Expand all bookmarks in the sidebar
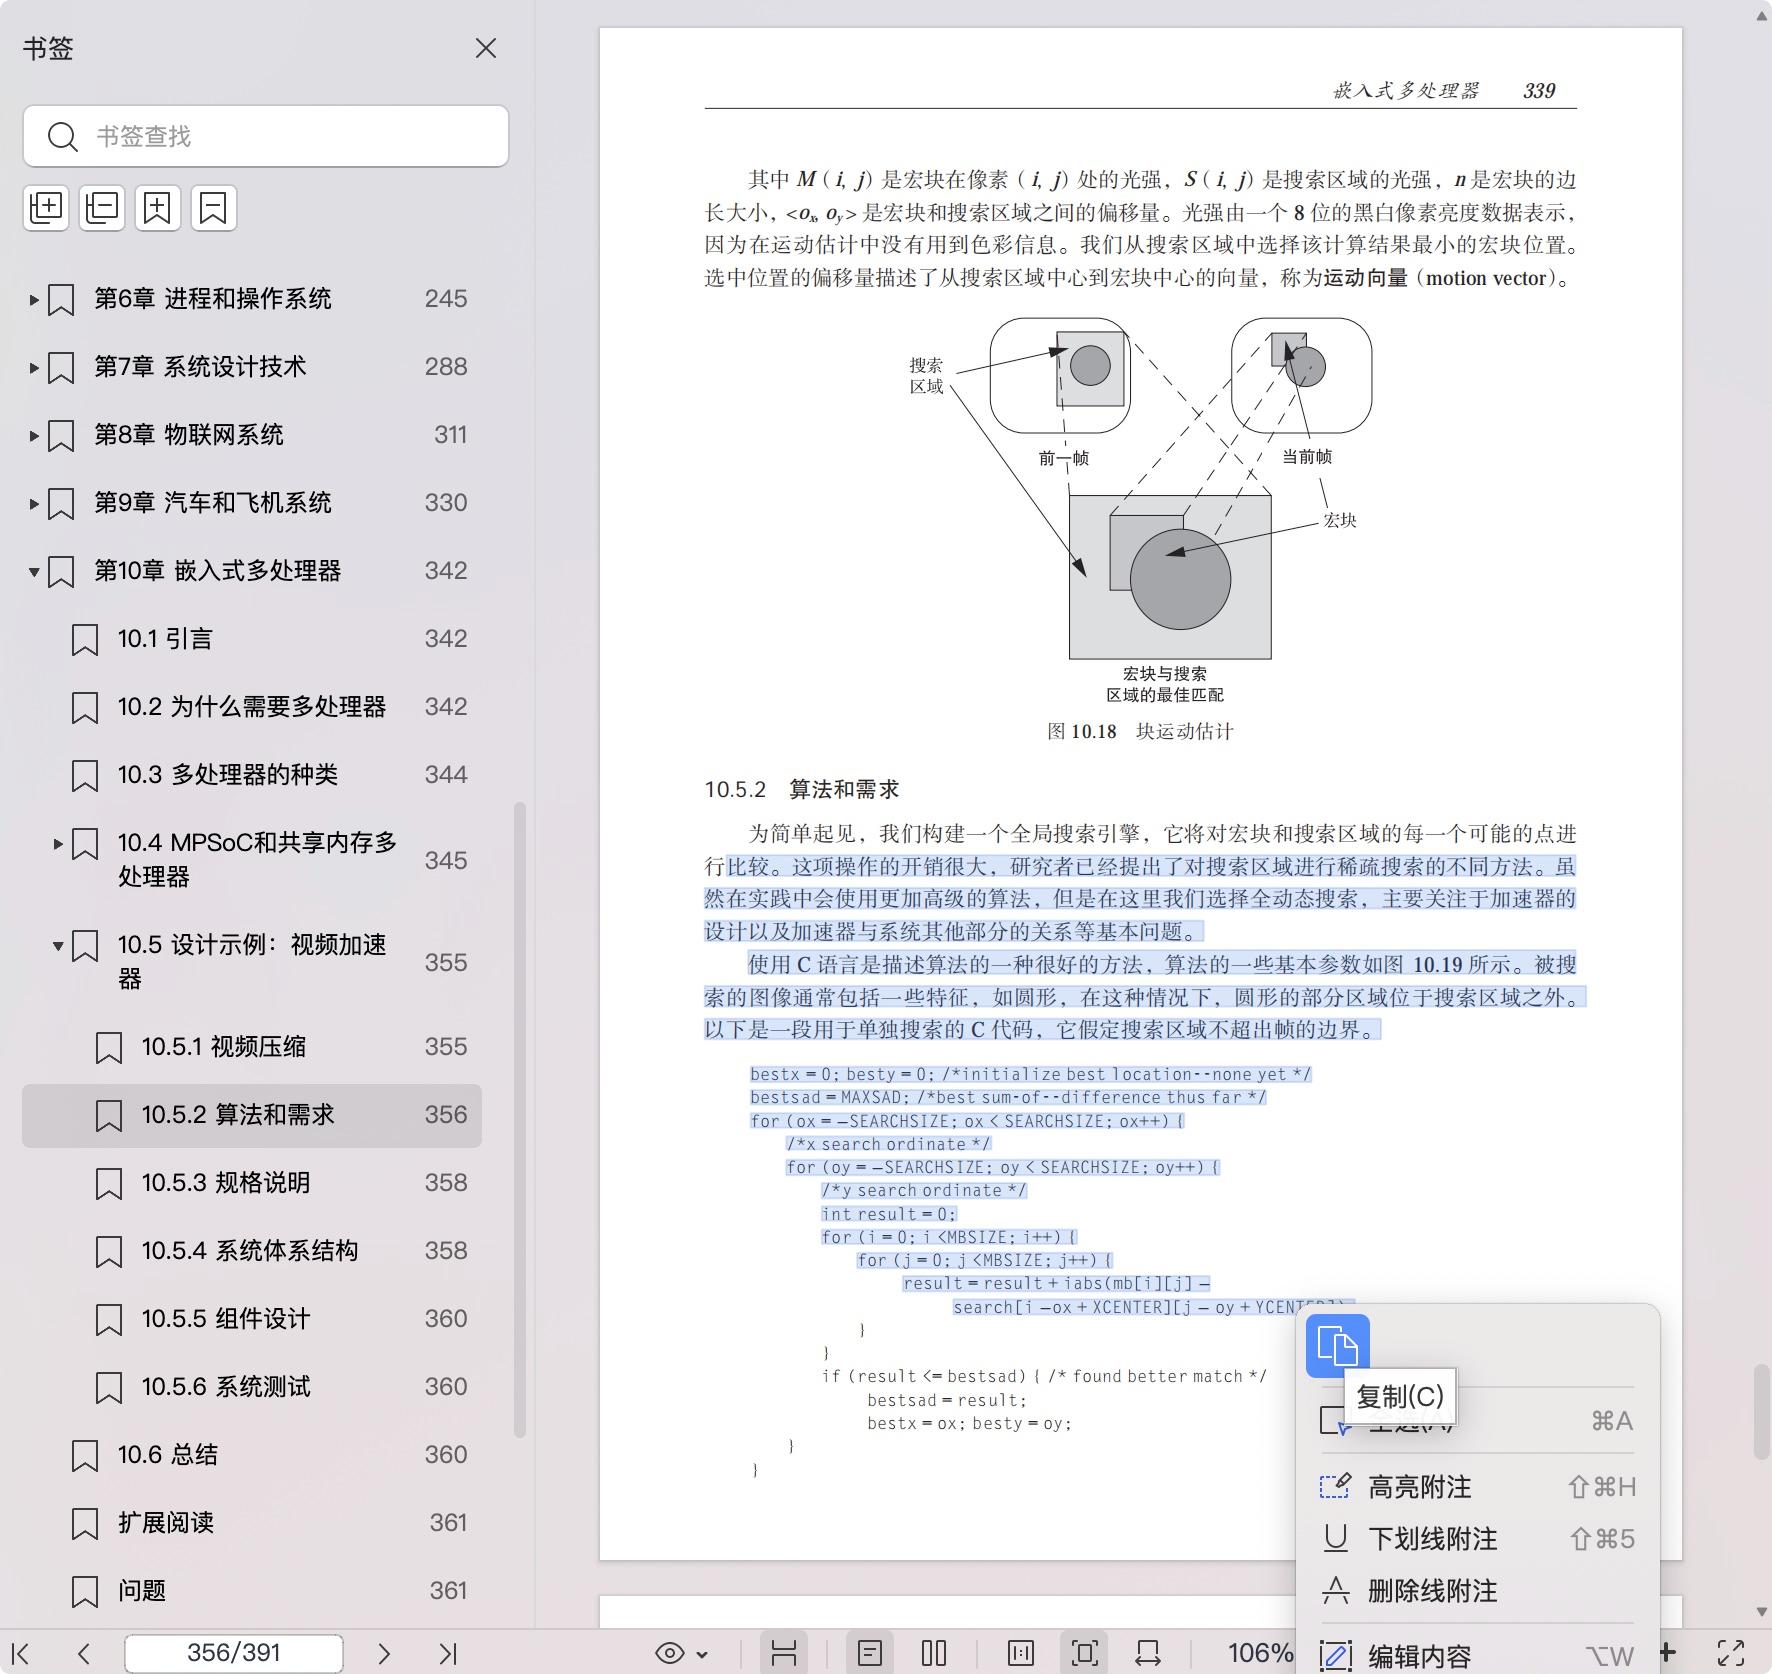This screenshot has width=1772, height=1674. (45, 207)
